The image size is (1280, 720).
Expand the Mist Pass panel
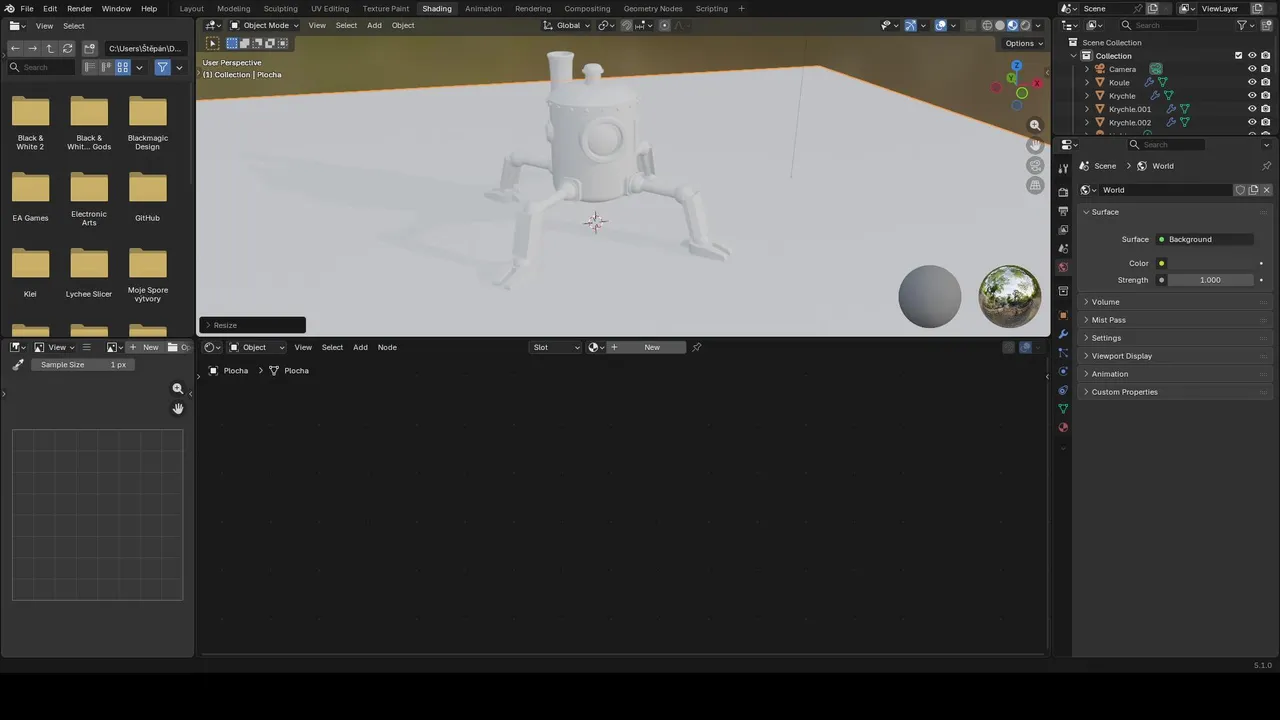1108,320
